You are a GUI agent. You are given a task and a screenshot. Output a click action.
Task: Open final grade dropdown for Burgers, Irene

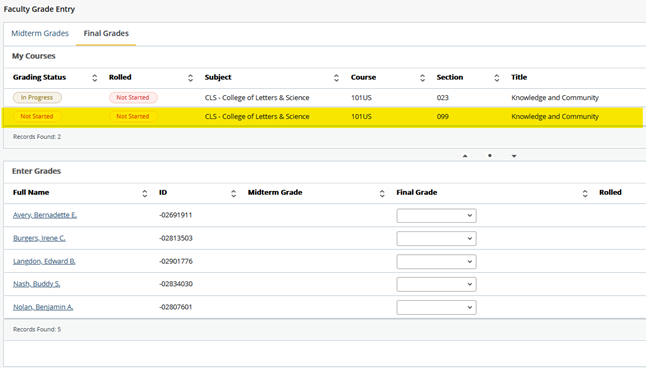coord(436,239)
